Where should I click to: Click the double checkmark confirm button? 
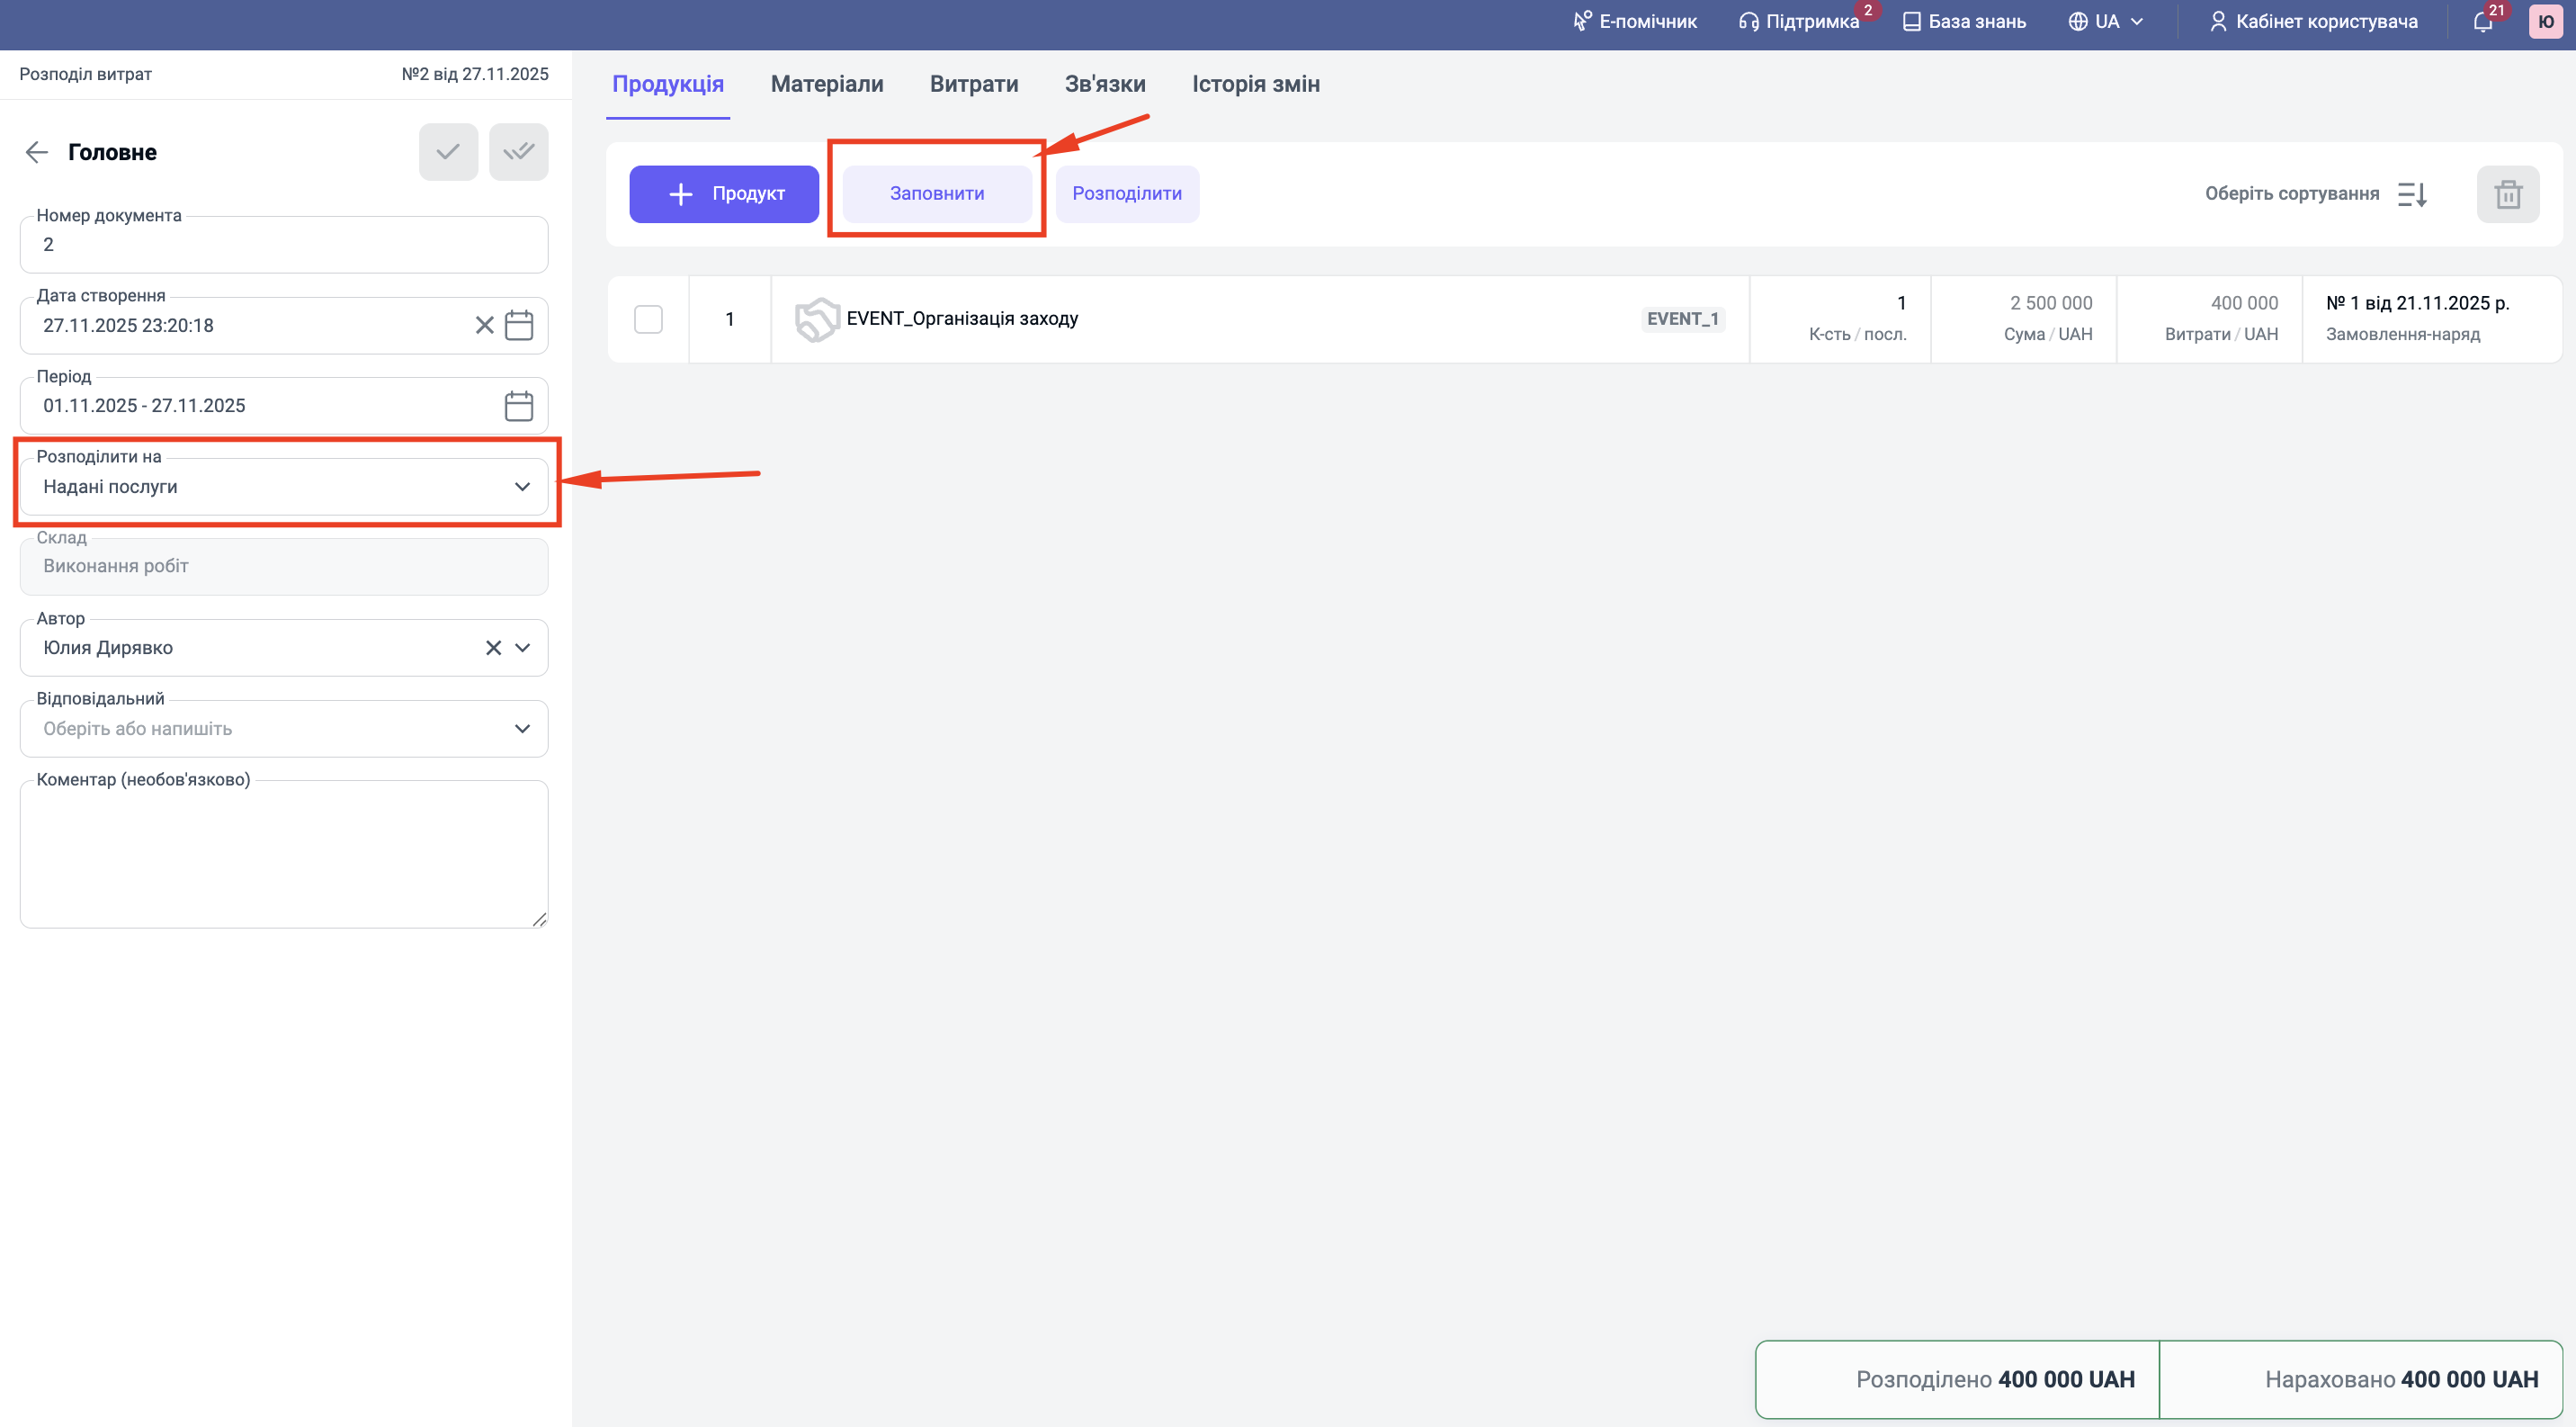tap(518, 152)
